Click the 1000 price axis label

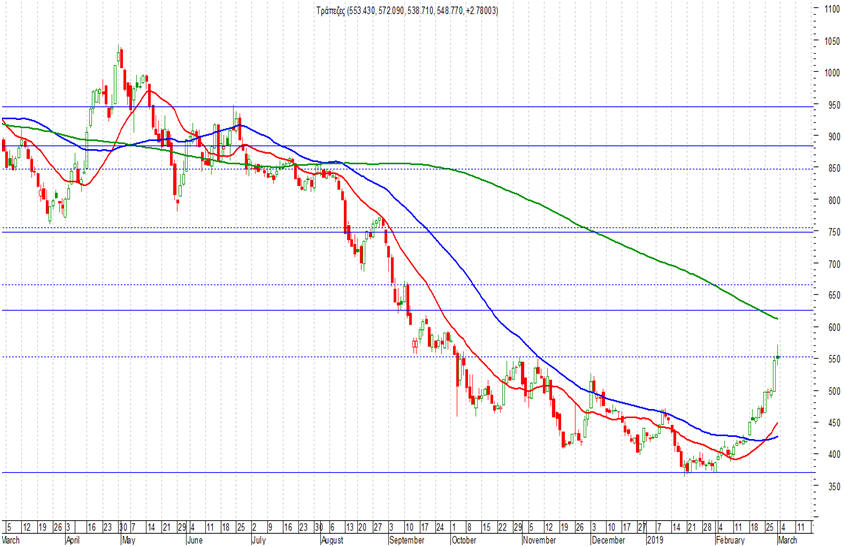(x=831, y=73)
